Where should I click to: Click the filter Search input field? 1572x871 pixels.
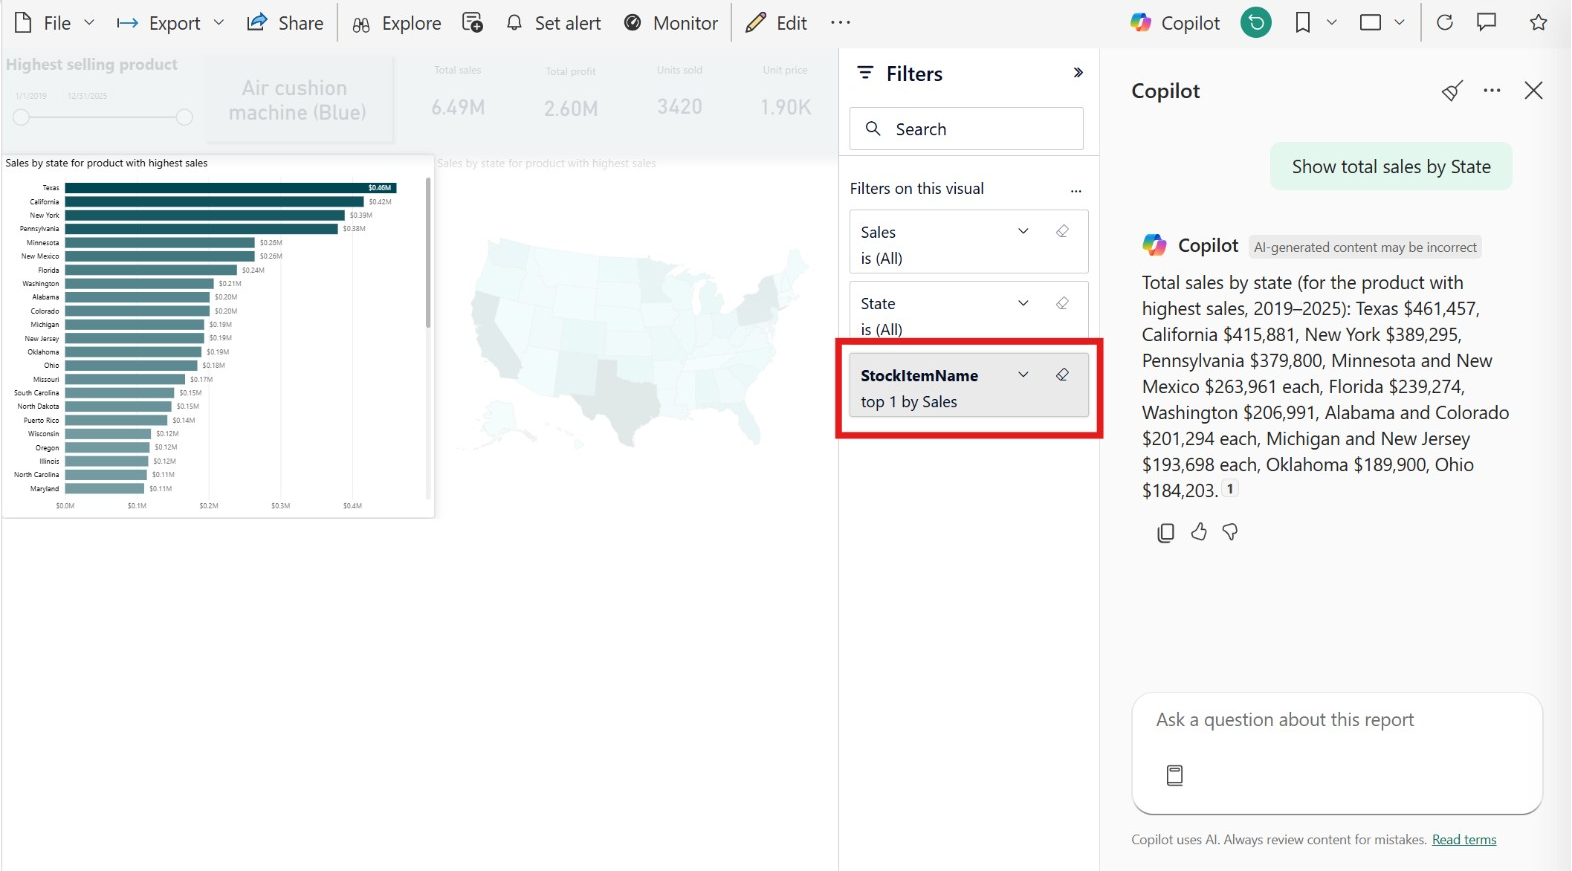pos(967,129)
